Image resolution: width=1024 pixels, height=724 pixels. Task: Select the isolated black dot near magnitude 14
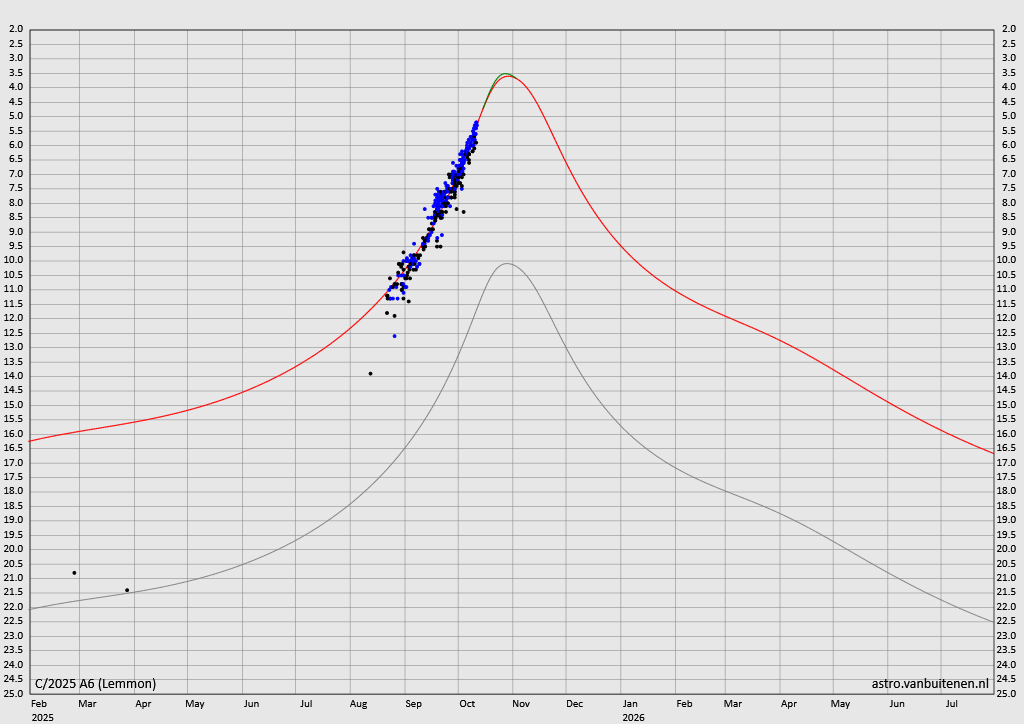tap(370, 373)
